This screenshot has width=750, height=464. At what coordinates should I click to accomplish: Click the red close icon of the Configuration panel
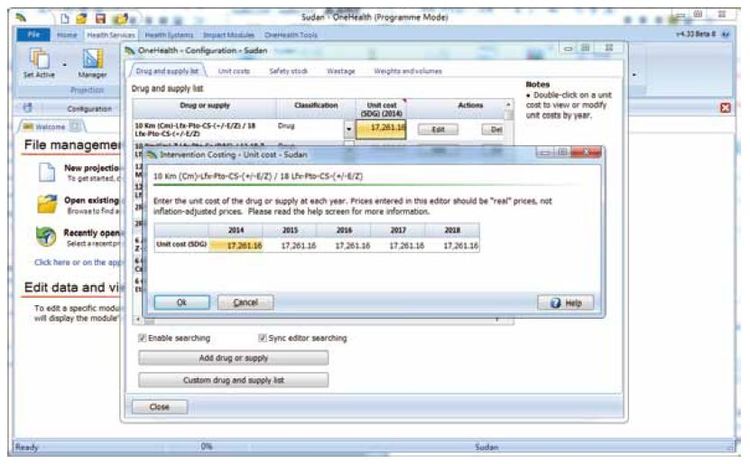(x=725, y=108)
